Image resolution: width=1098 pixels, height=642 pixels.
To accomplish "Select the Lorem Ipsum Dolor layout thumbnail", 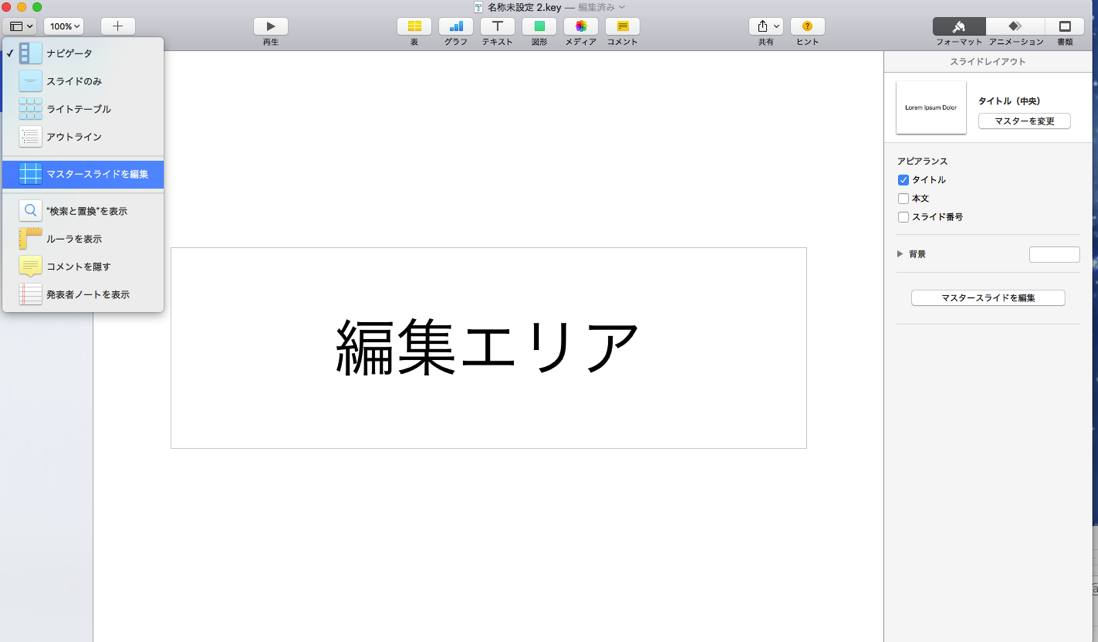I will [931, 108].
